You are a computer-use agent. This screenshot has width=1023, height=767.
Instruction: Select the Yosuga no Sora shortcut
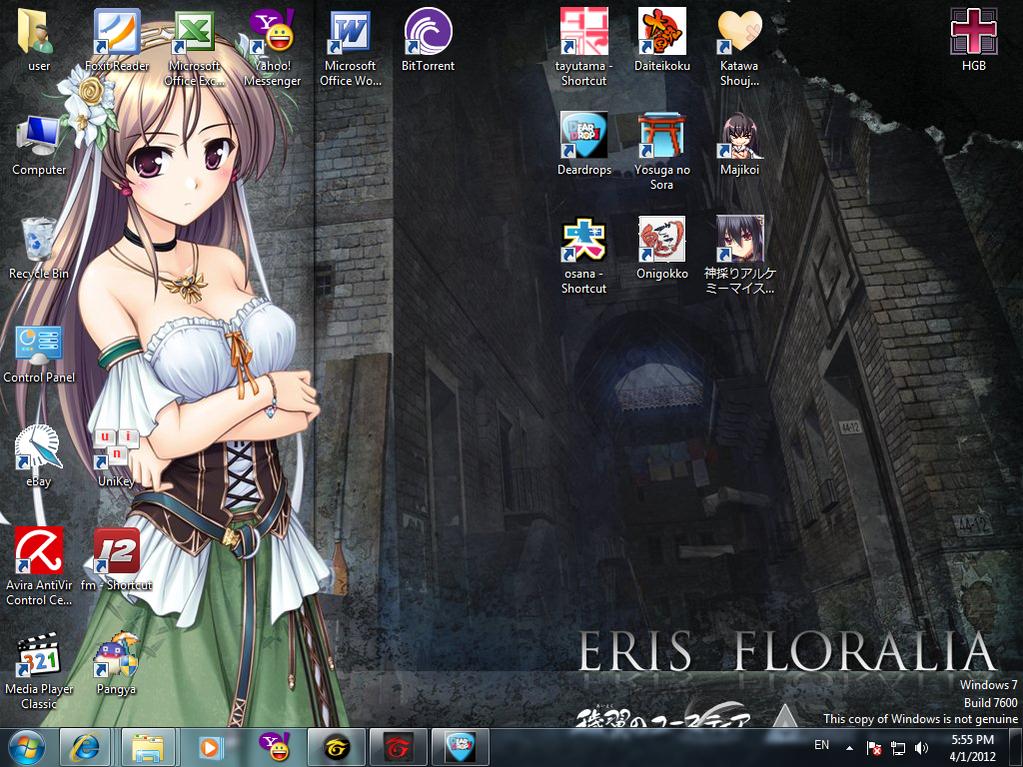(x=661, y=136)
